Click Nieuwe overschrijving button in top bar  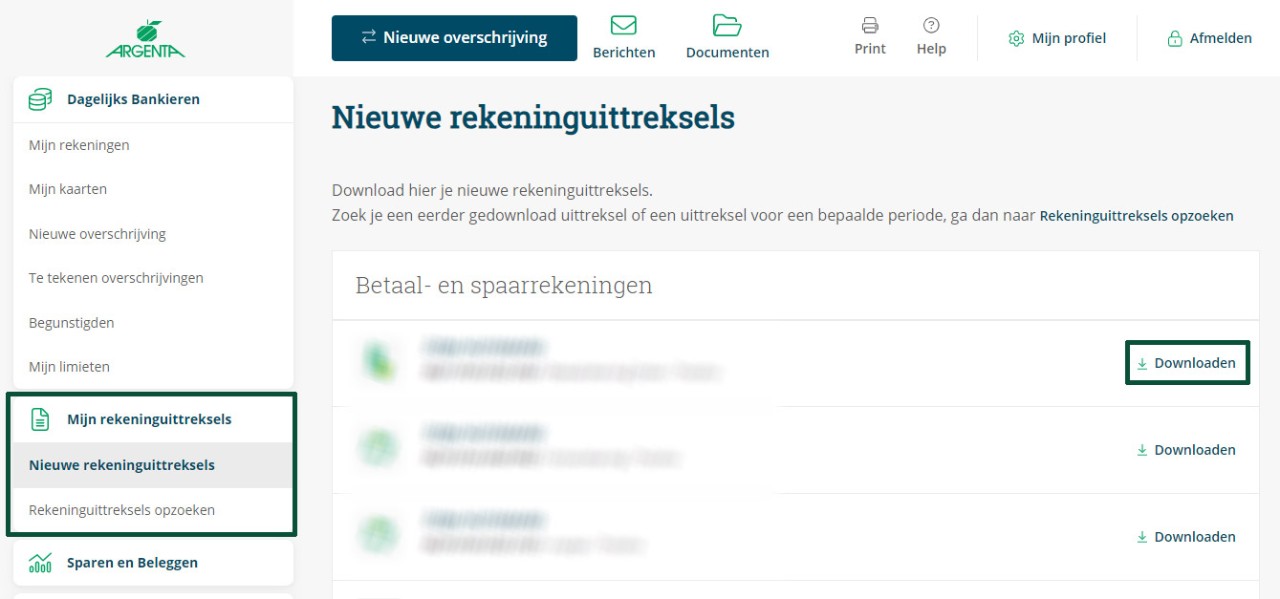point(454,38)
